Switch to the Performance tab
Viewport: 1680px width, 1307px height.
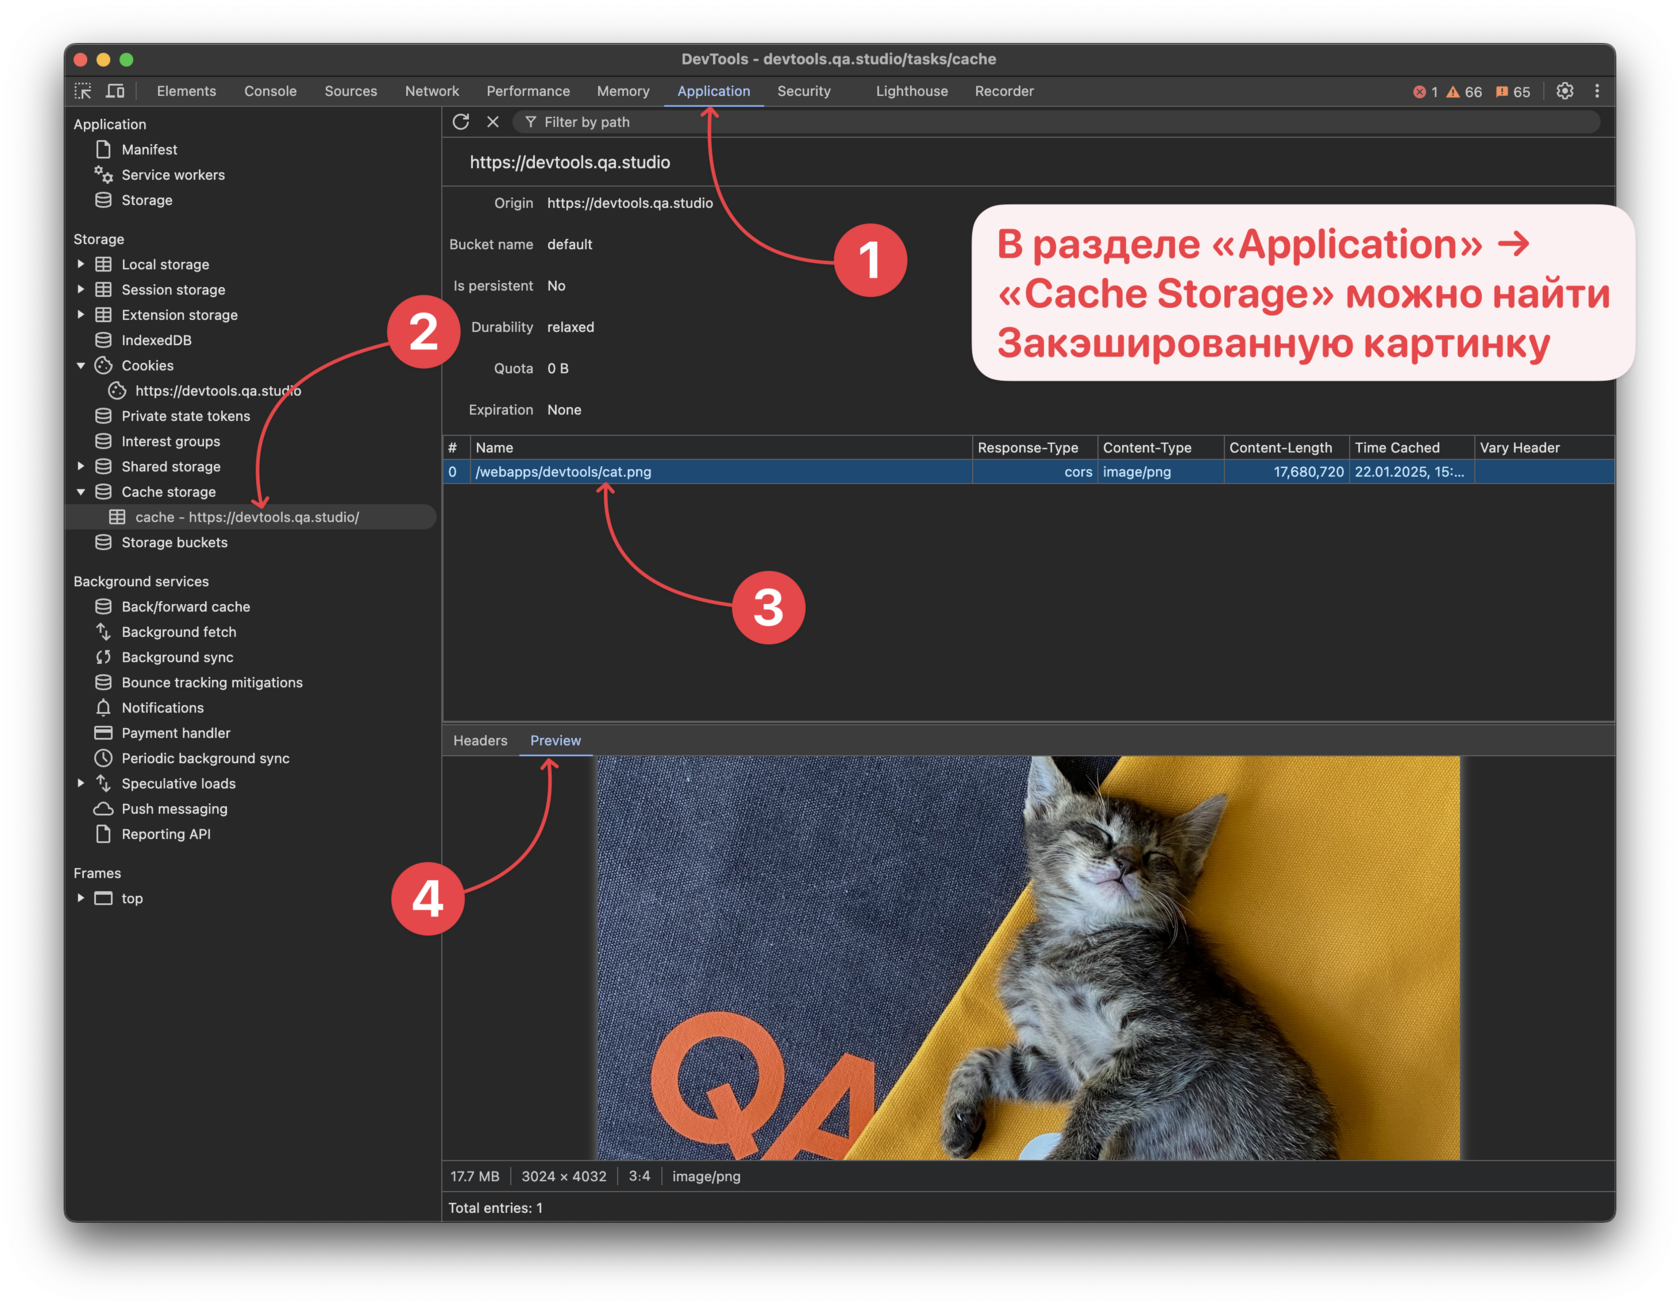(x=528, y=91)
